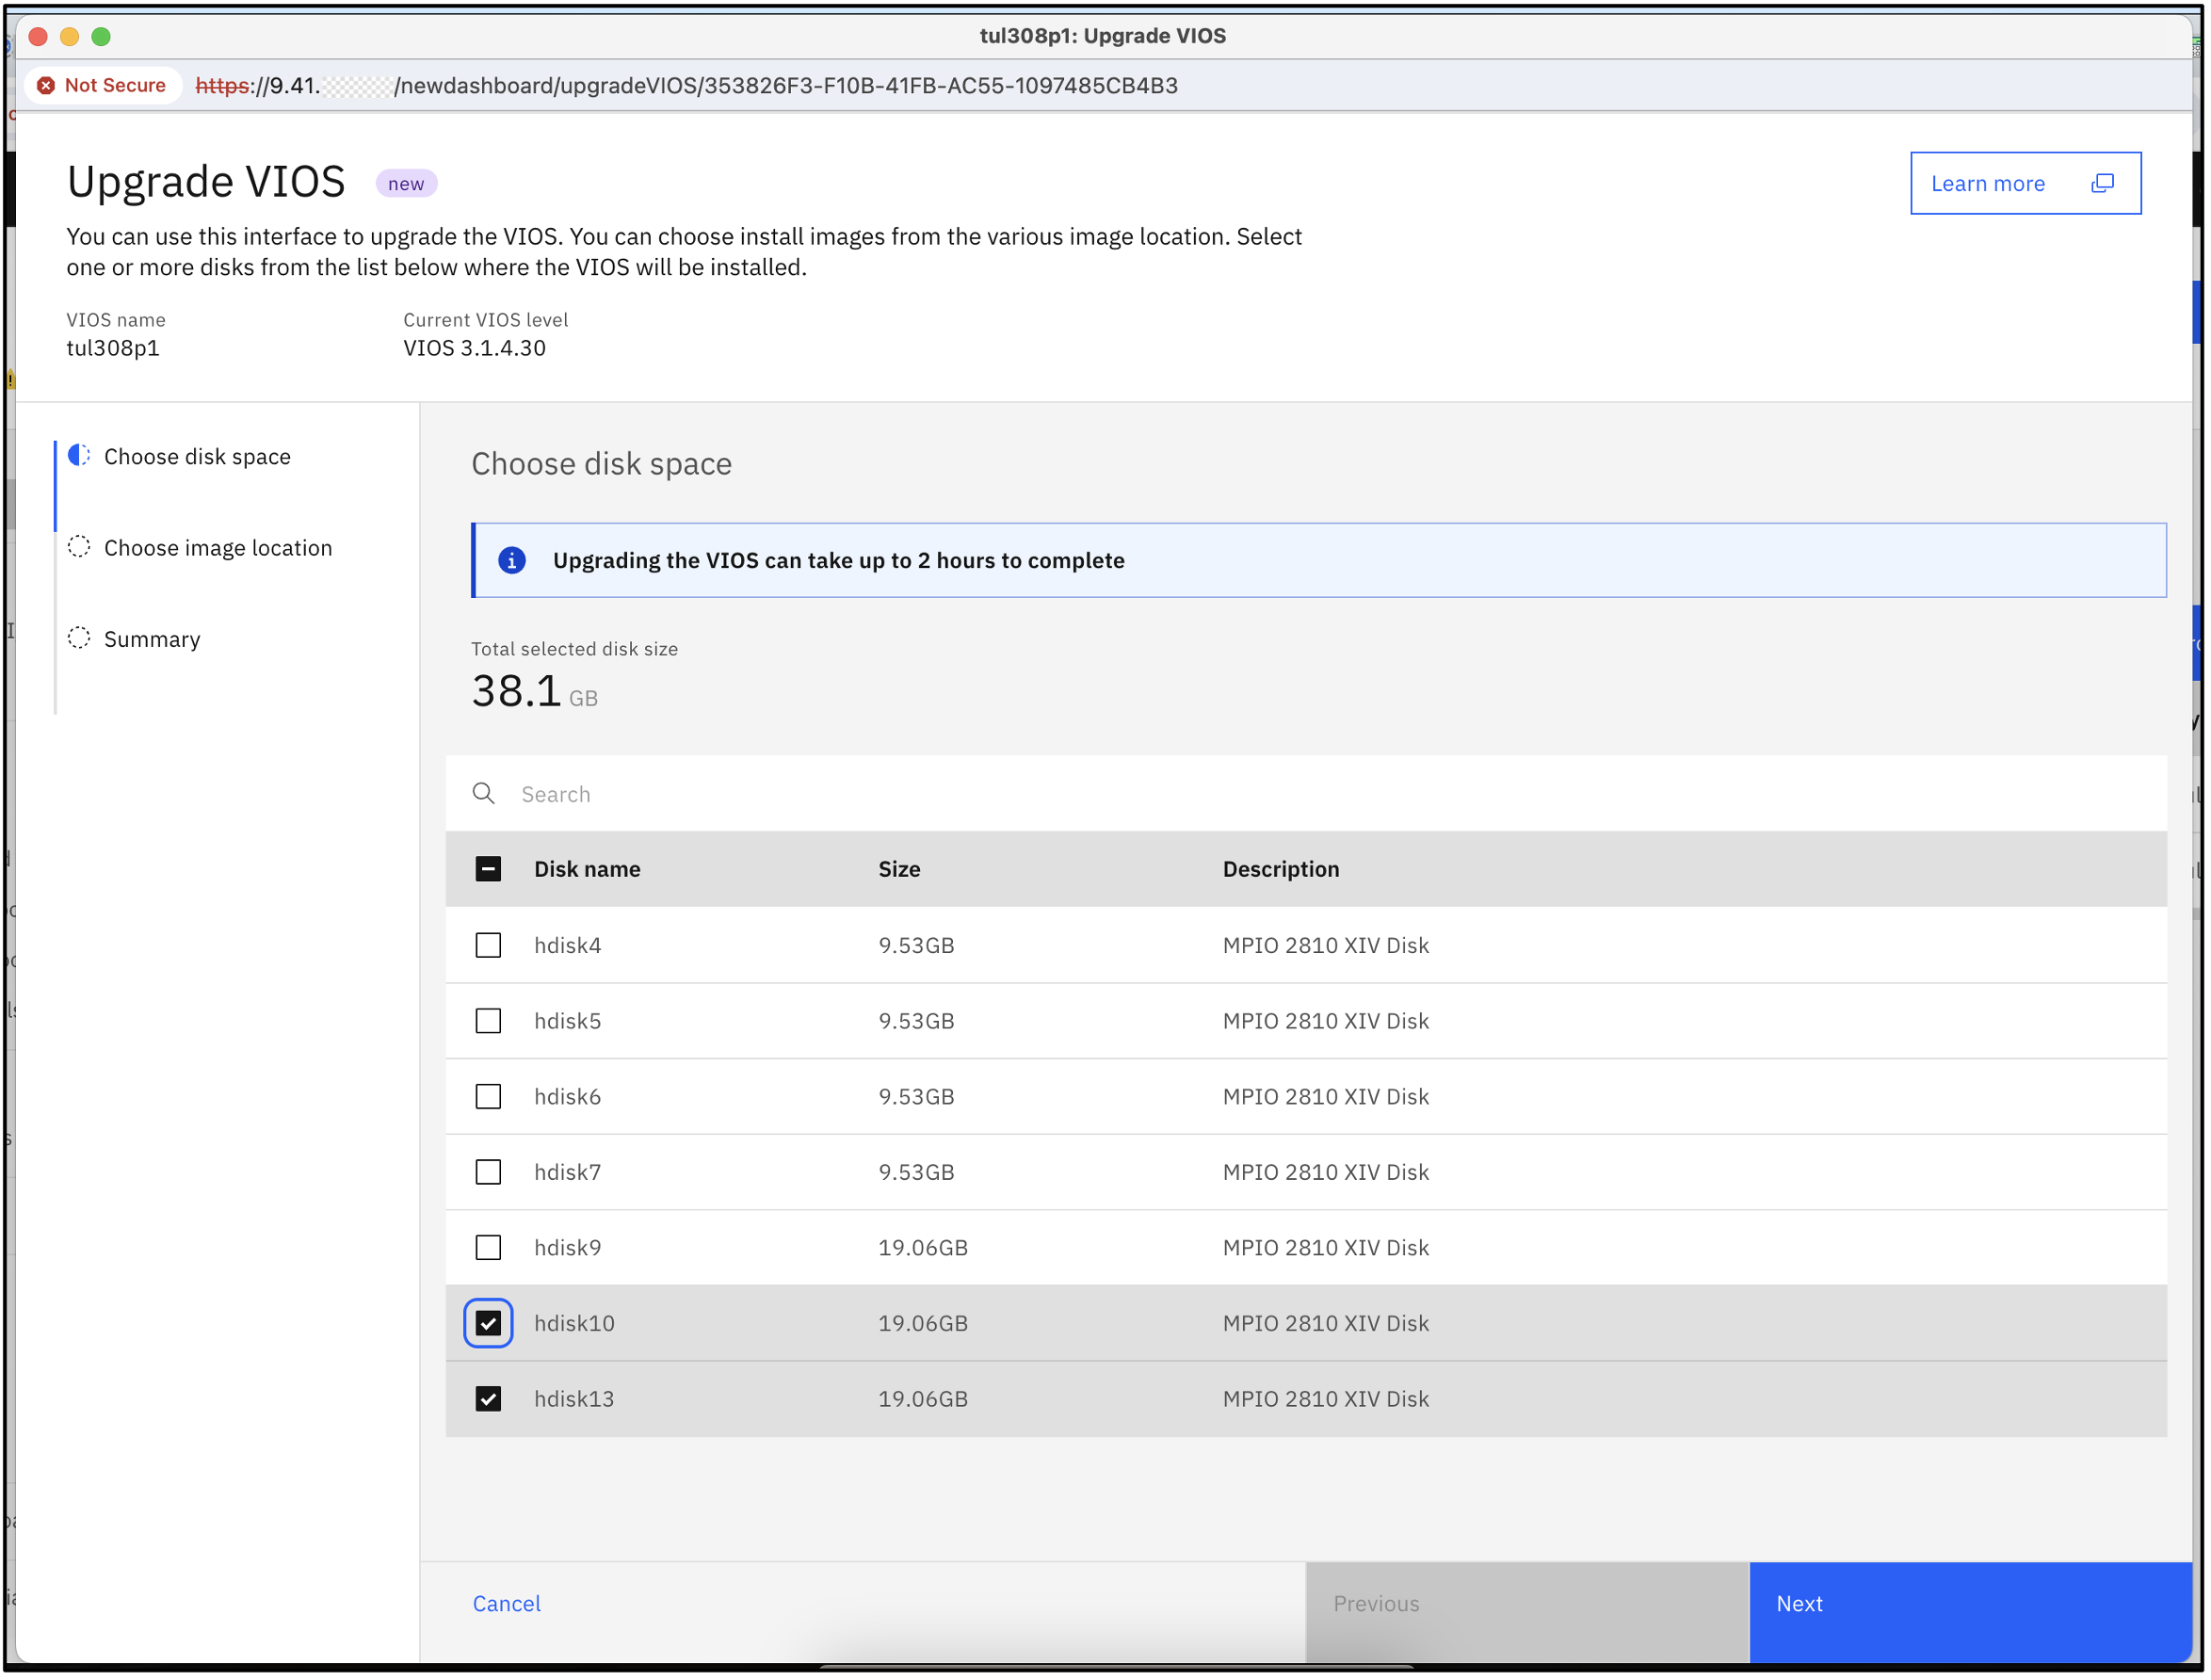This screenshot has width=2211, height=1680.
Task: Check the hdisk4 checkbox
Action: [x=489, y=946]
